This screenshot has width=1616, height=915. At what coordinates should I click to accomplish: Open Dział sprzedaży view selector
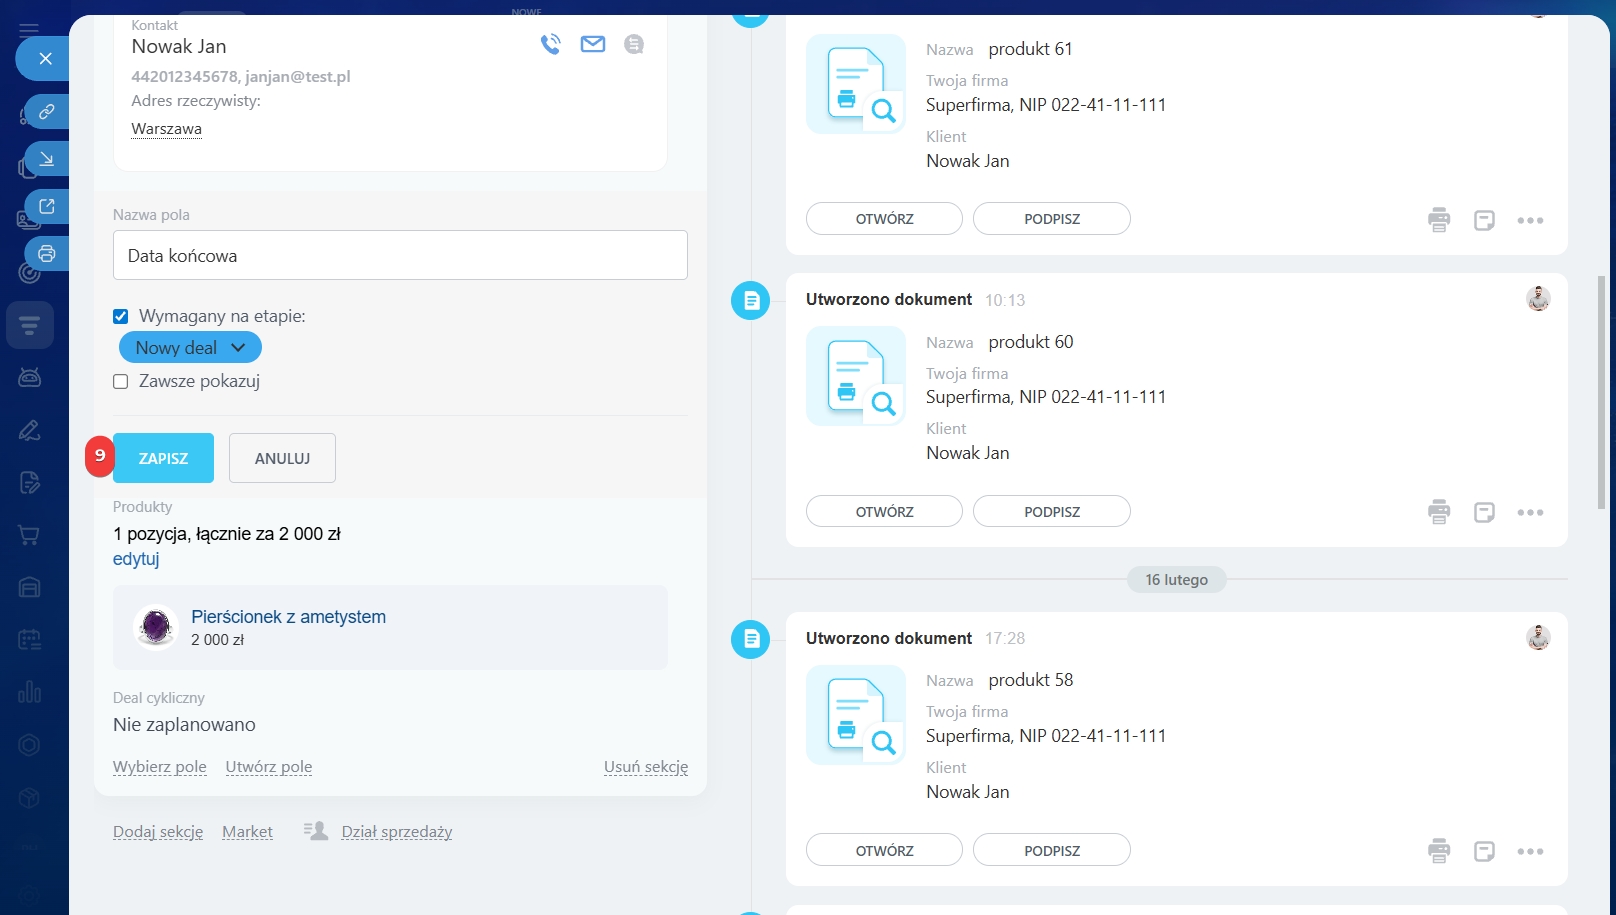click(x=396, y=832)
